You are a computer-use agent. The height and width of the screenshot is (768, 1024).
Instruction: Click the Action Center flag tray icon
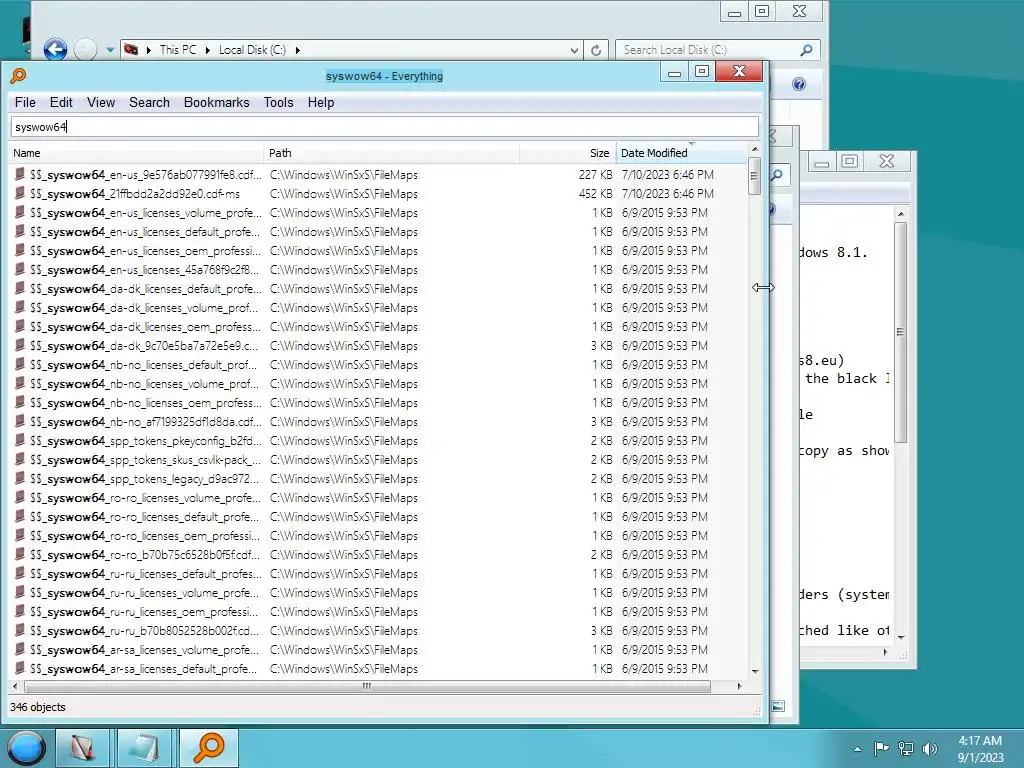point(881,748)
